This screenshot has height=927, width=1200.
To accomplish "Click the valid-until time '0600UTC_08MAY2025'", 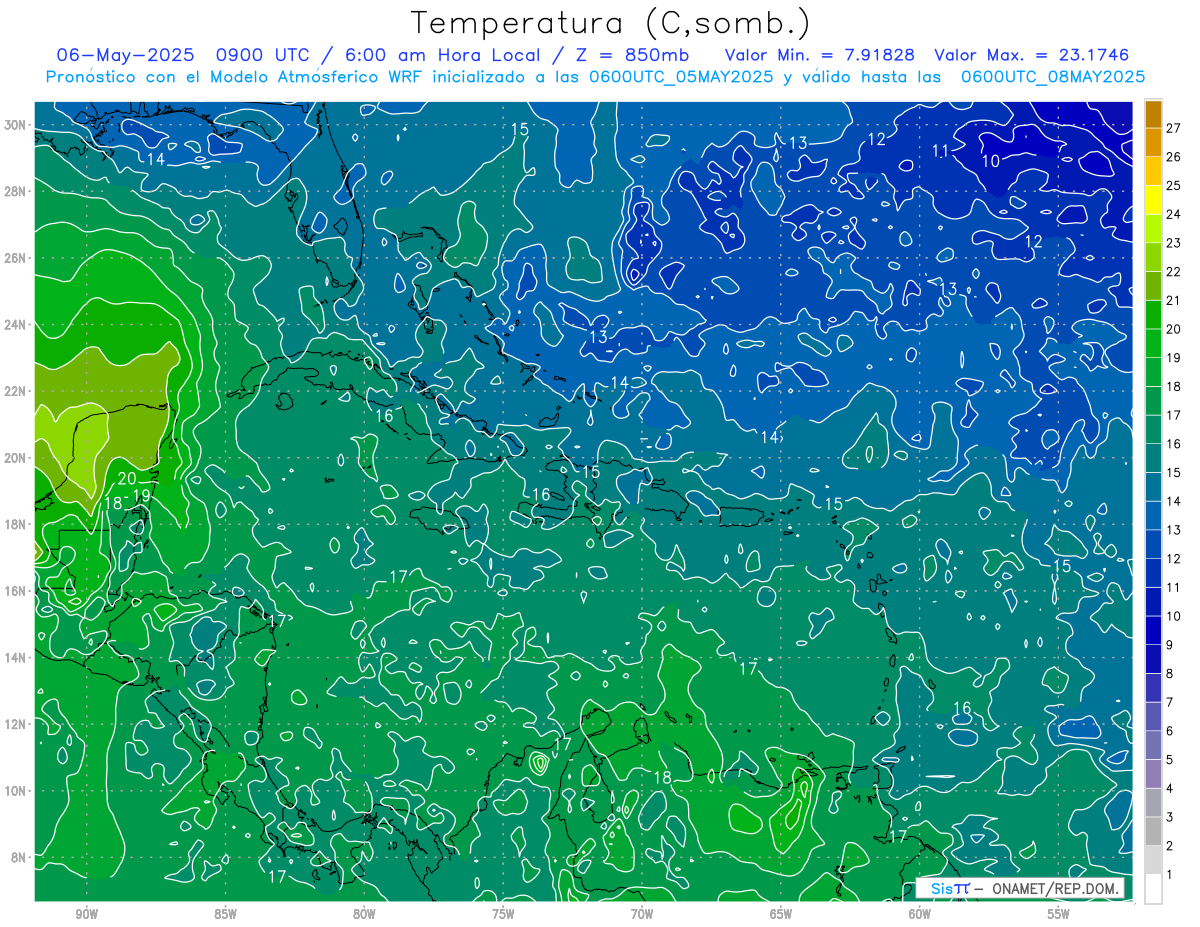I will [x=1053, y=76].
